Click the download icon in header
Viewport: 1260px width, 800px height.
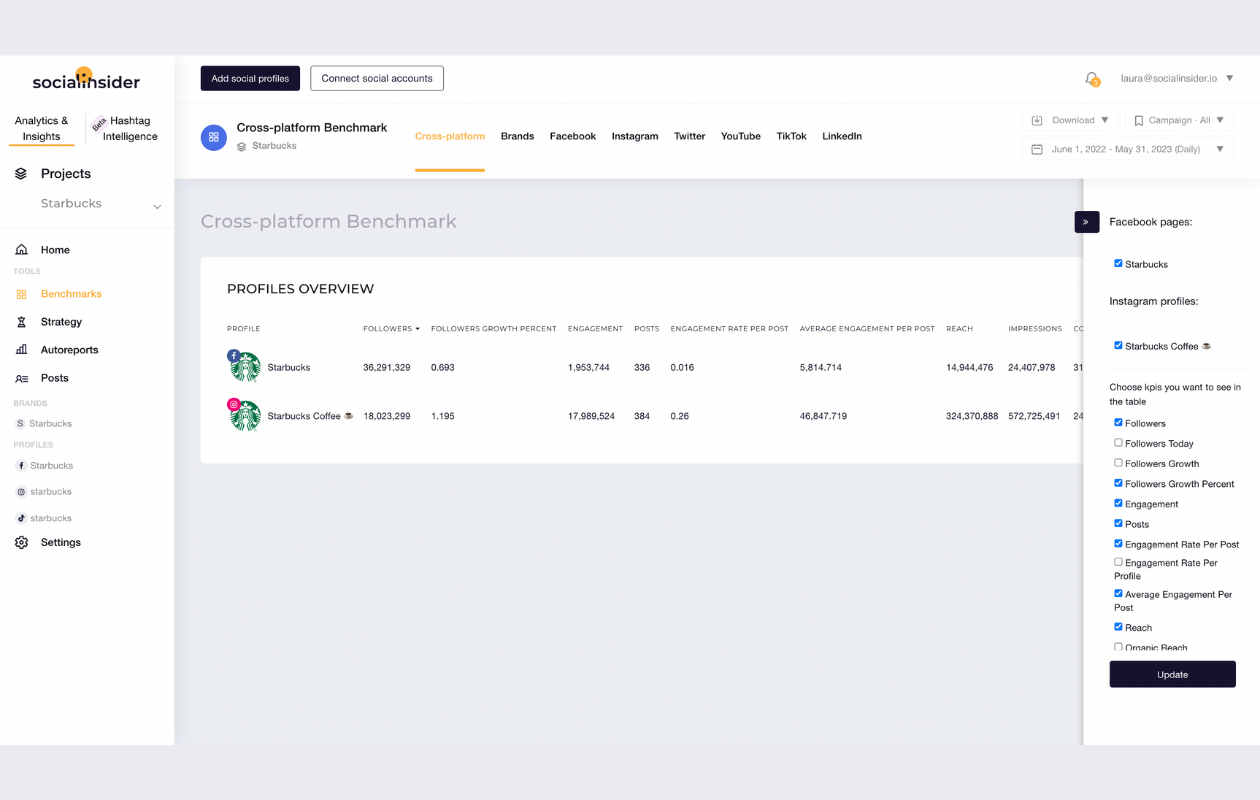tap(1037, 120)
